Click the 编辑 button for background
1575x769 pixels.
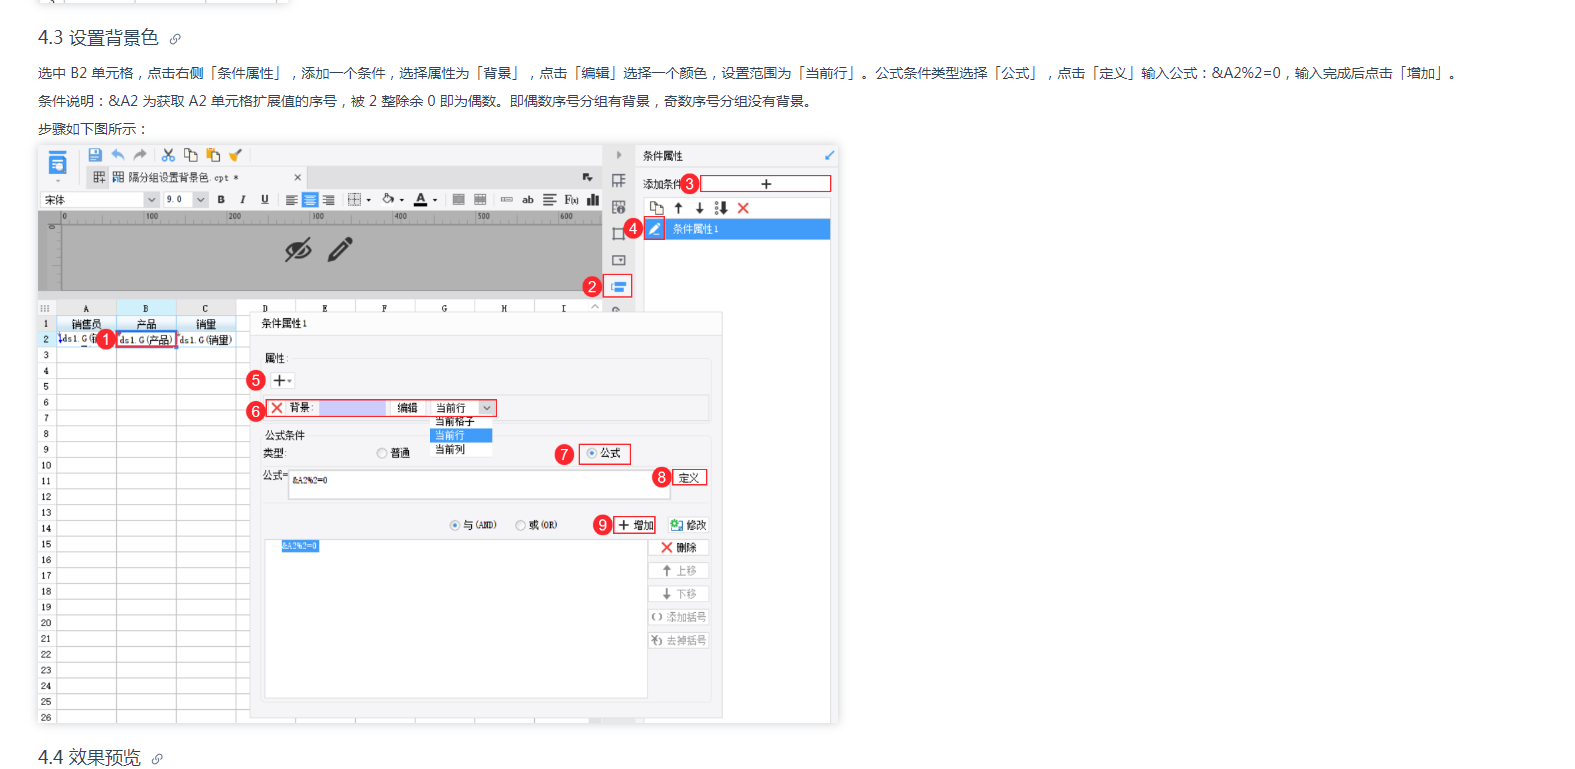tap(407, 408)
